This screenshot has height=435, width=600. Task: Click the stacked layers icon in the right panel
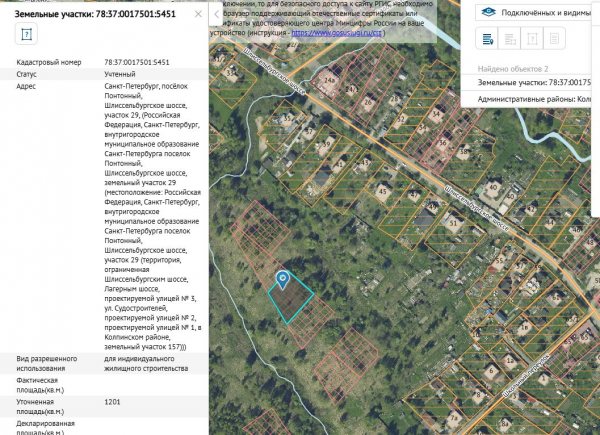tap(487, 12)
